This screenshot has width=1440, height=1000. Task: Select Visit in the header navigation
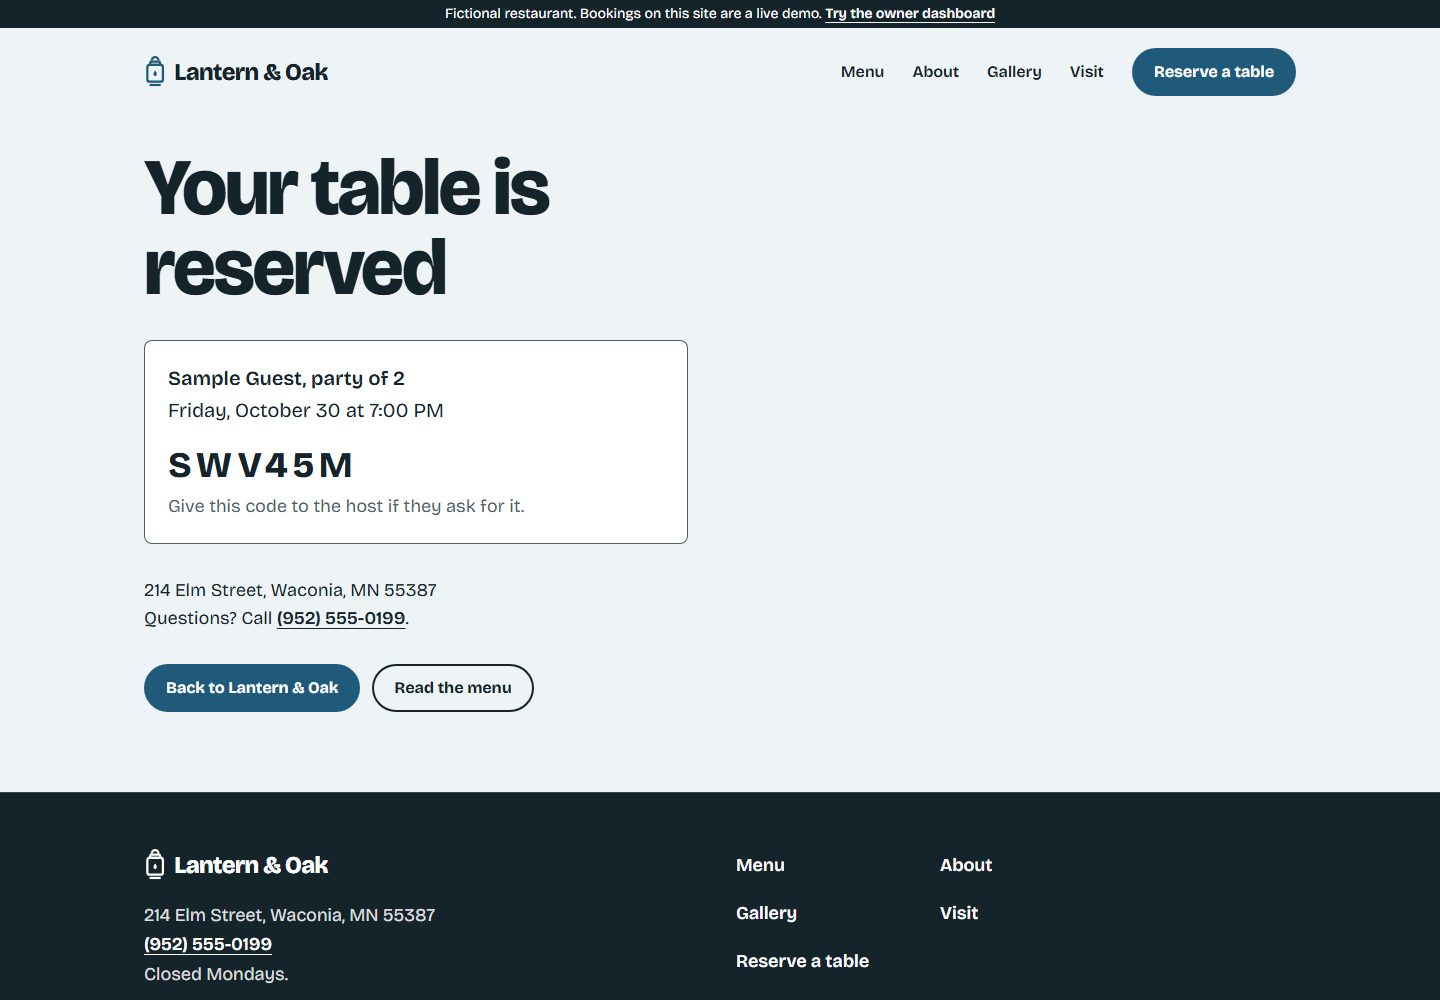coord(1086,72)
